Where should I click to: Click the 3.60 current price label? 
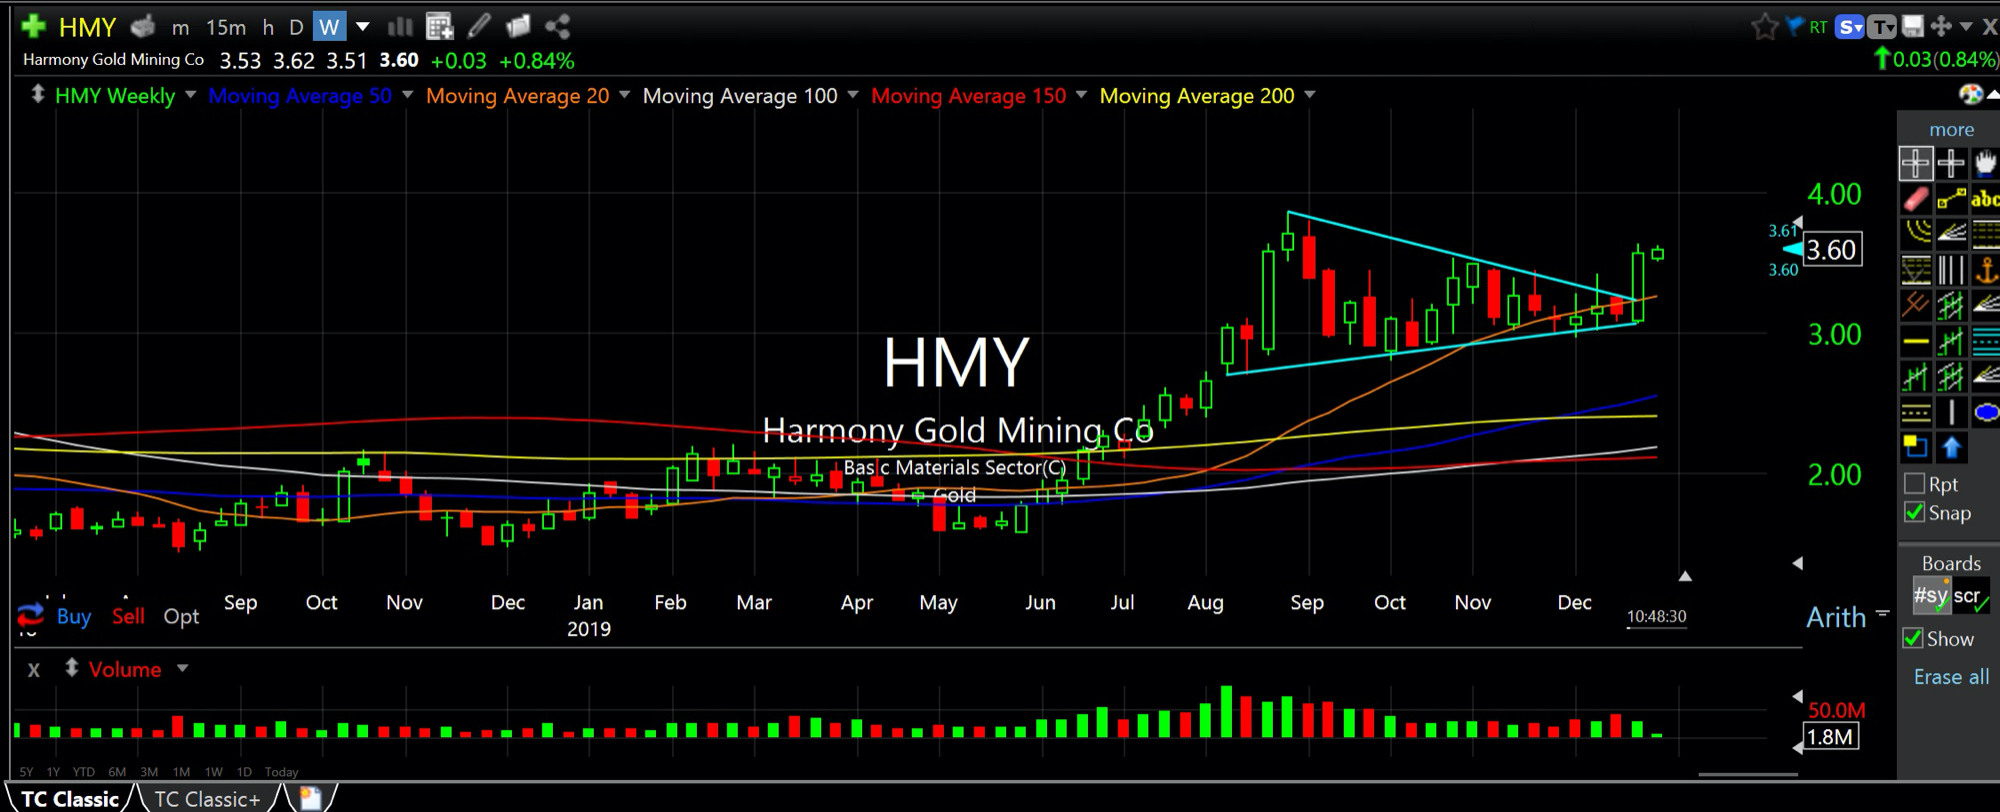point(1832,249)
